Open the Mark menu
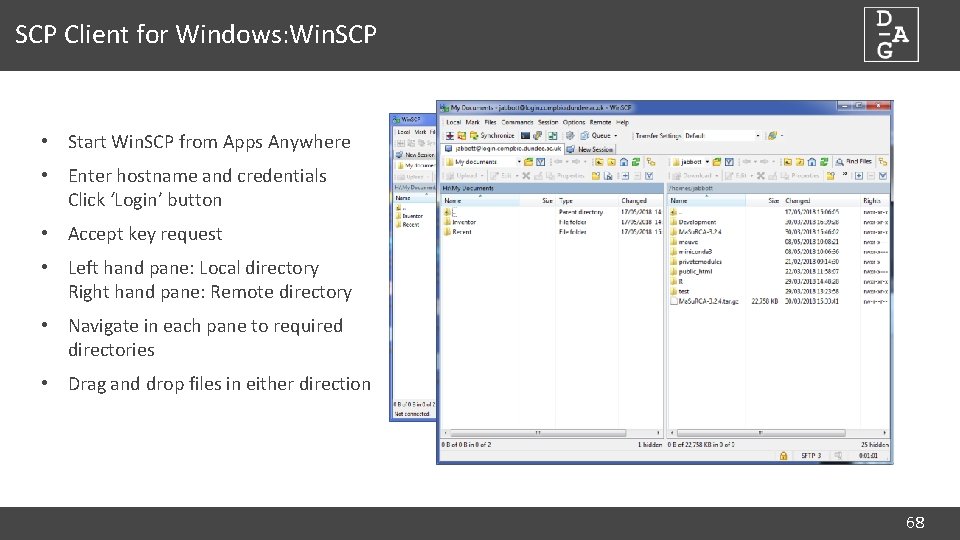This screenshot has width=960, height=540. point(472,122)
